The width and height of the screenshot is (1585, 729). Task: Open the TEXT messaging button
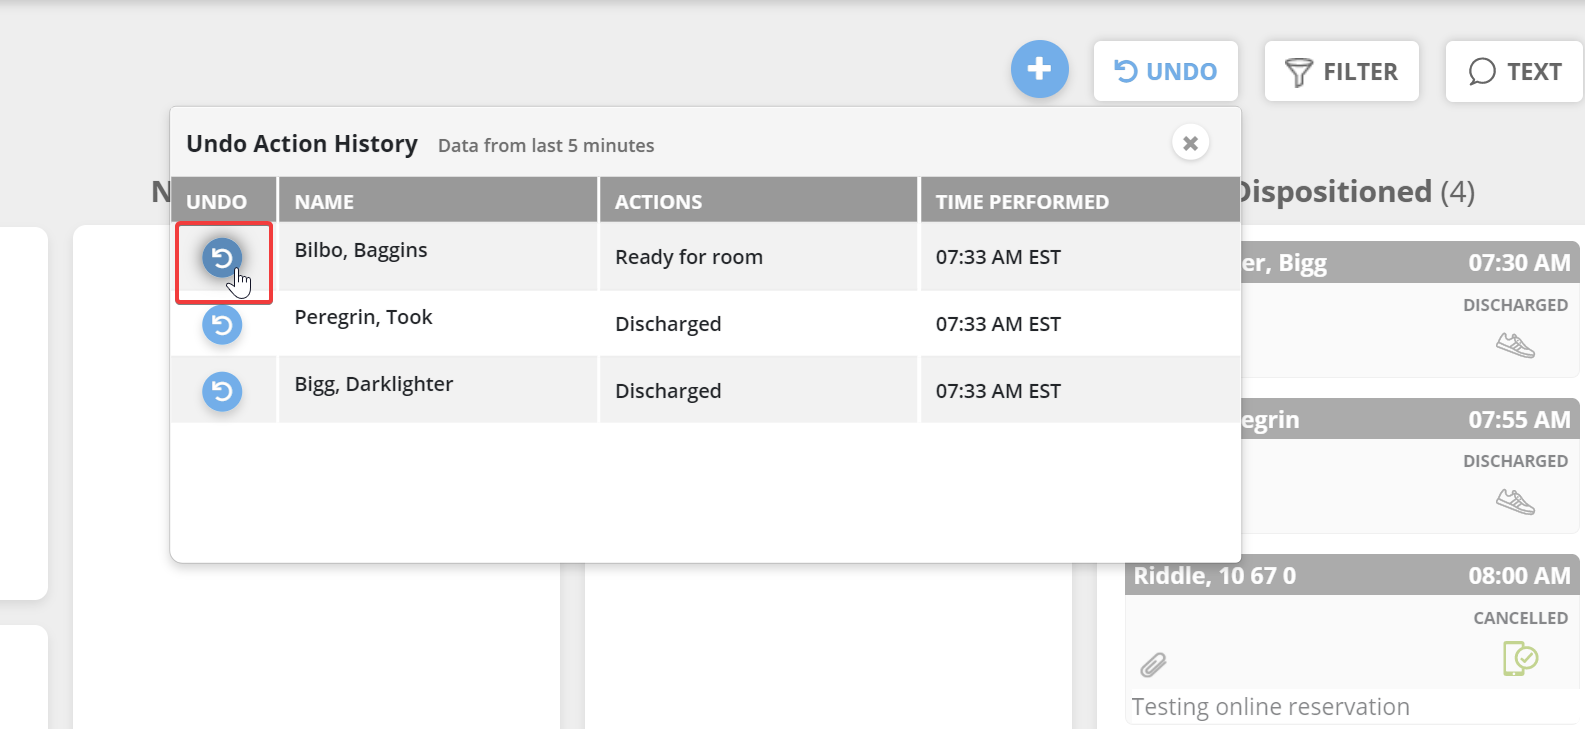coord(1514,72)
